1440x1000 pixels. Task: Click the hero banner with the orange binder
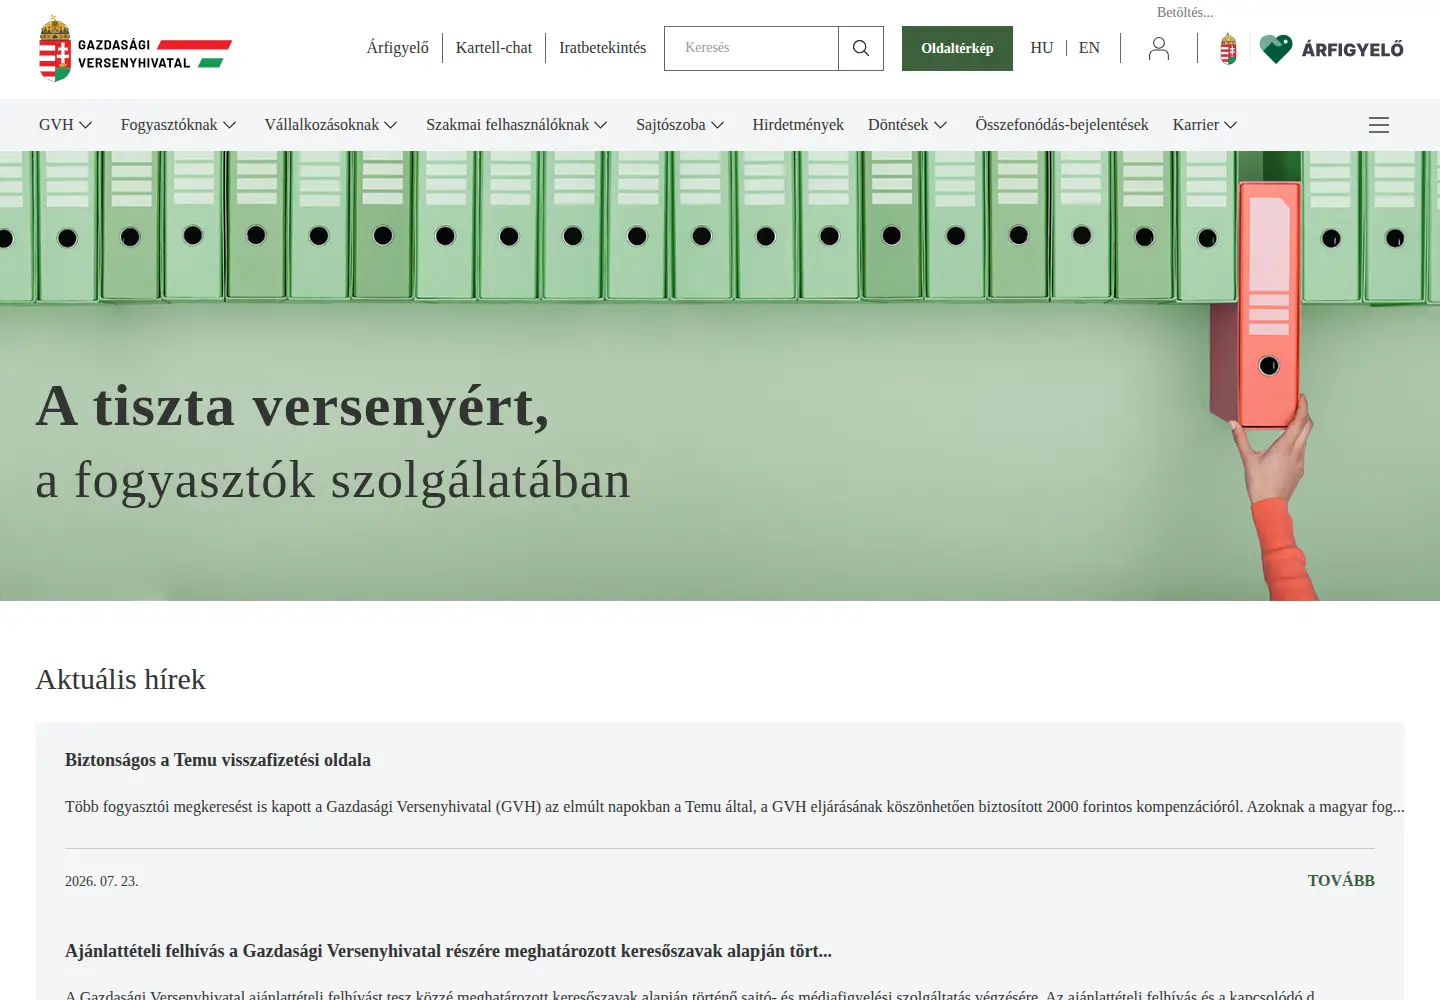720,376
